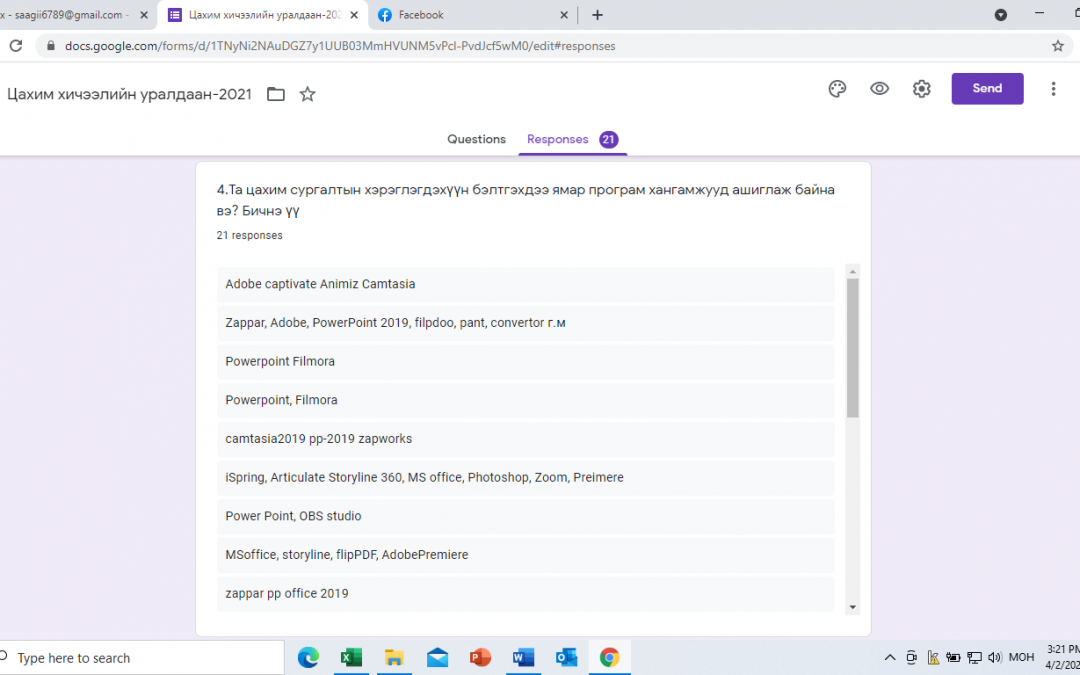Open Word from the taskbar

tap(523, 658)
